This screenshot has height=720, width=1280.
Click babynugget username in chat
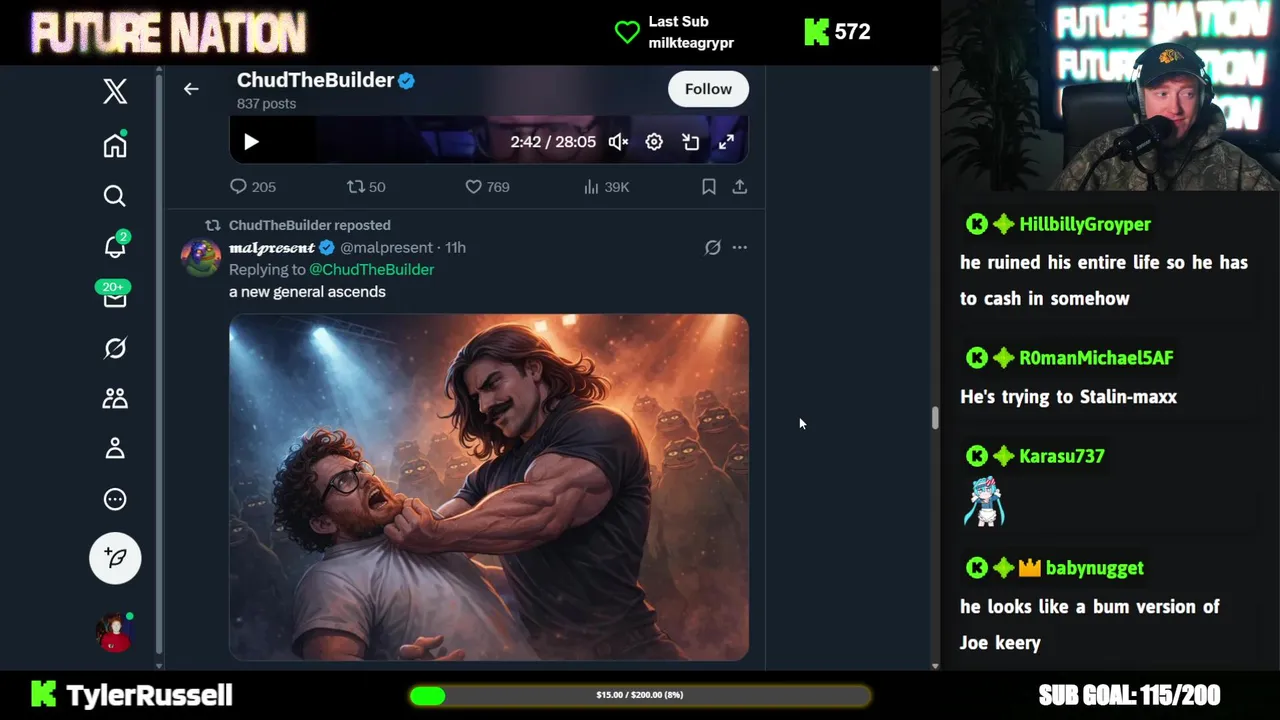(x=1095, y=568)
